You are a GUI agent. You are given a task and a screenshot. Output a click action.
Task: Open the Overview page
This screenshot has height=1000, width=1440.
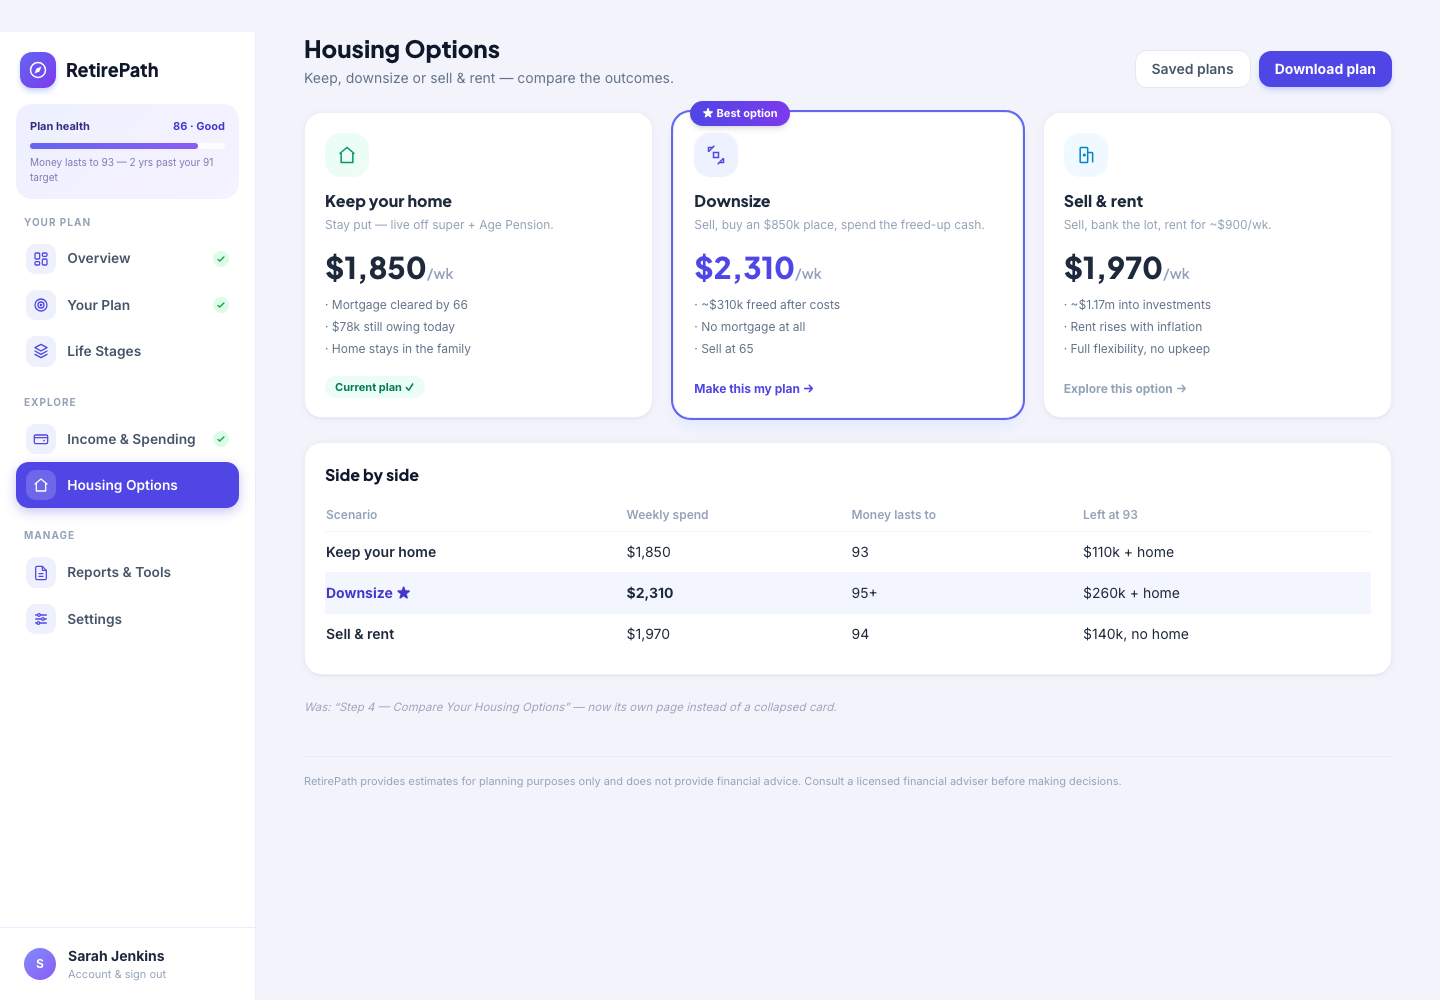point(127,258)
